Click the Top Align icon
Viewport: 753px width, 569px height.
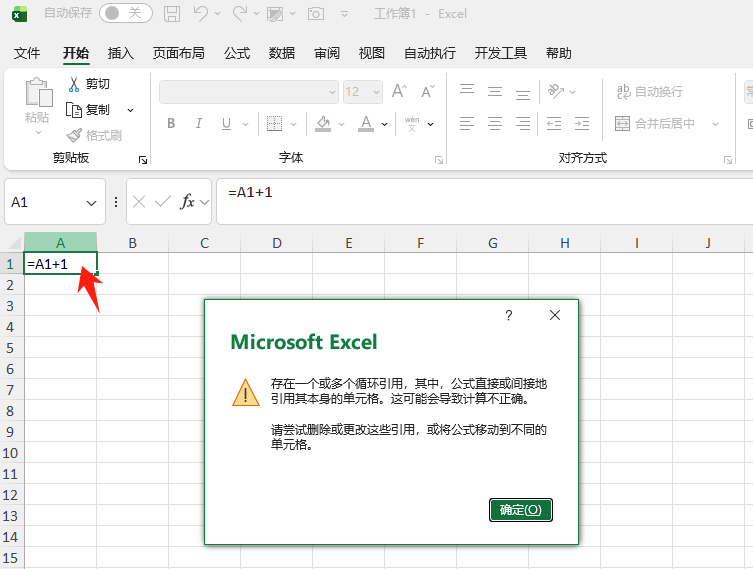pos(467,91)
